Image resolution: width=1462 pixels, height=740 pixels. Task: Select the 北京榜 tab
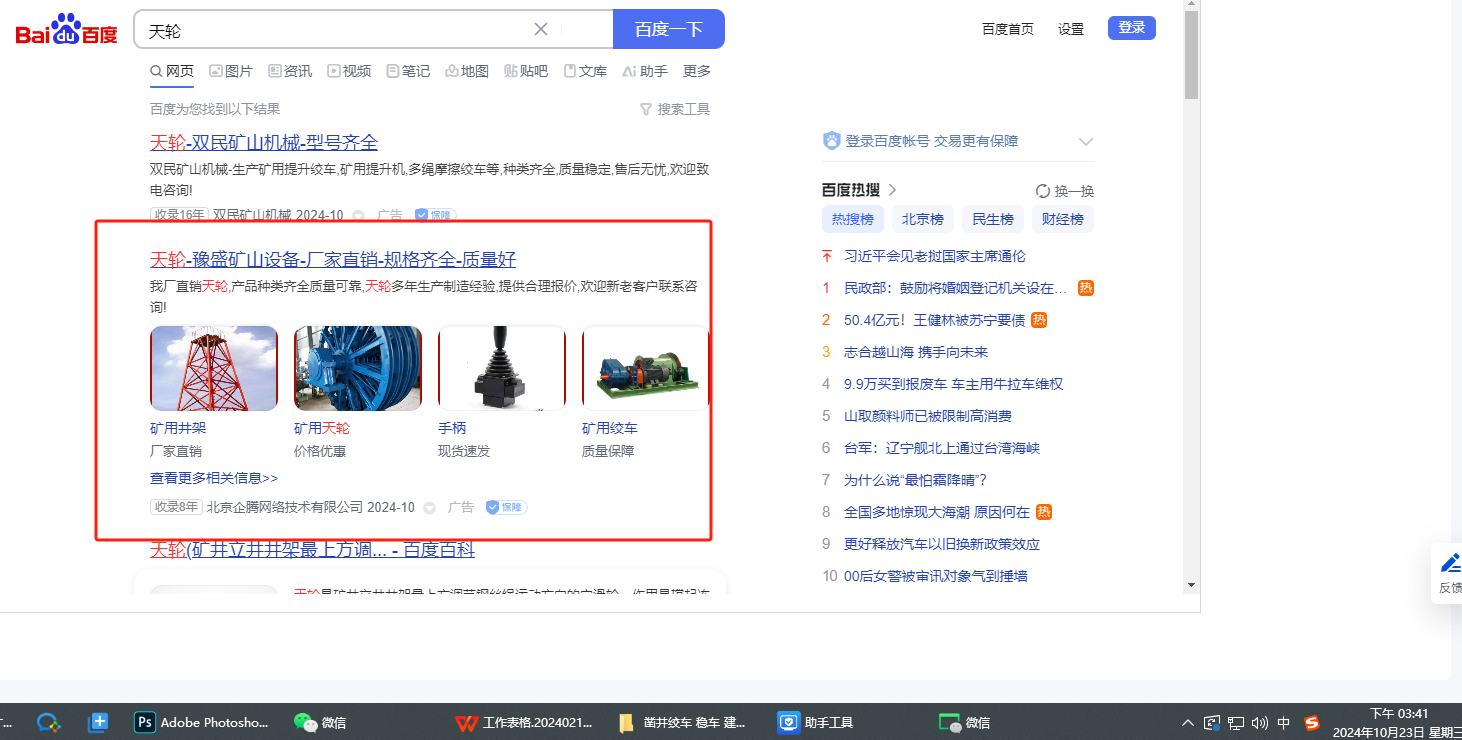[x=923, y=219]
